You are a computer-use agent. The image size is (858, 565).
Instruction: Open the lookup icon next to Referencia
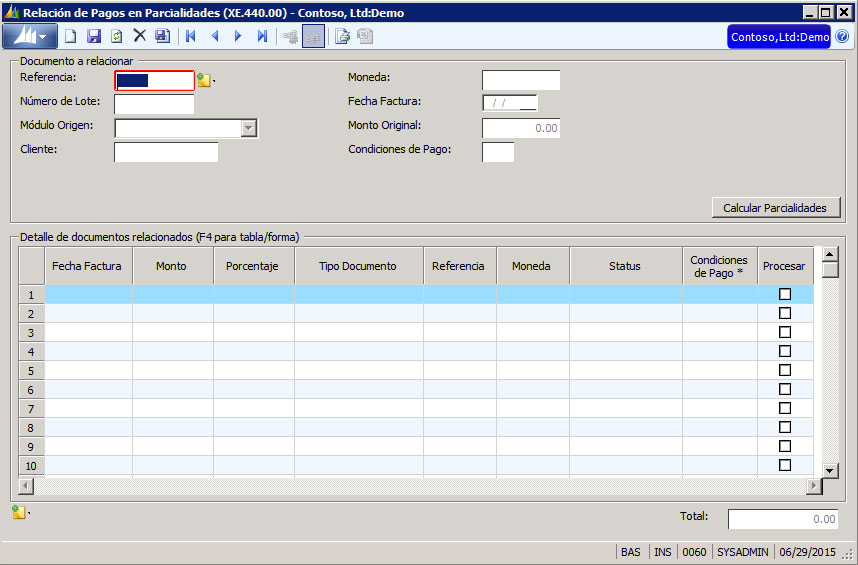204,81
